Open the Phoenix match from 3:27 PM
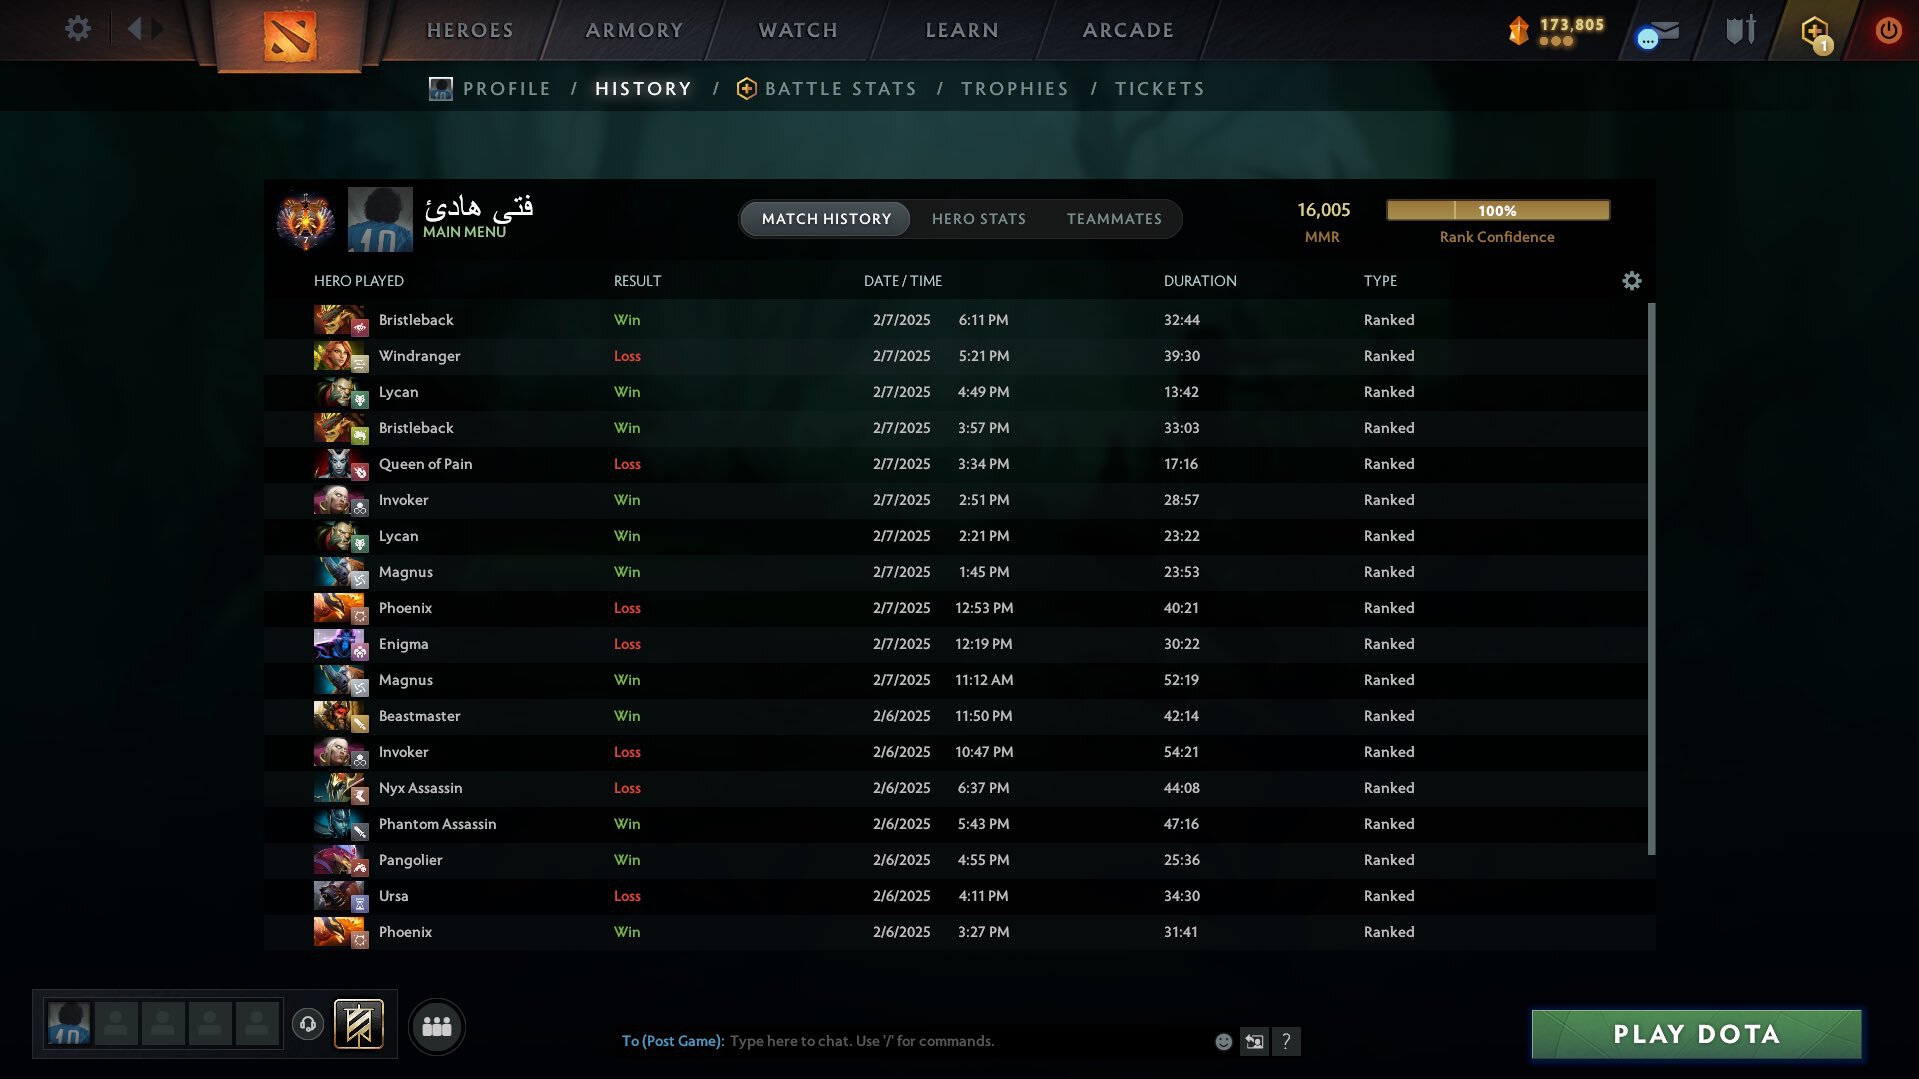1919x1079 pixels. 955,932
